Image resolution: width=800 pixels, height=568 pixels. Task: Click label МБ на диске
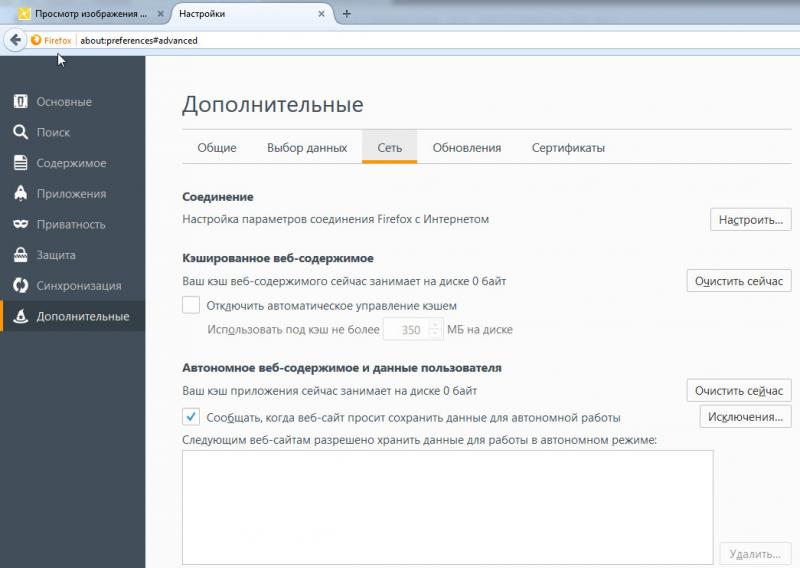coord(480,330)
